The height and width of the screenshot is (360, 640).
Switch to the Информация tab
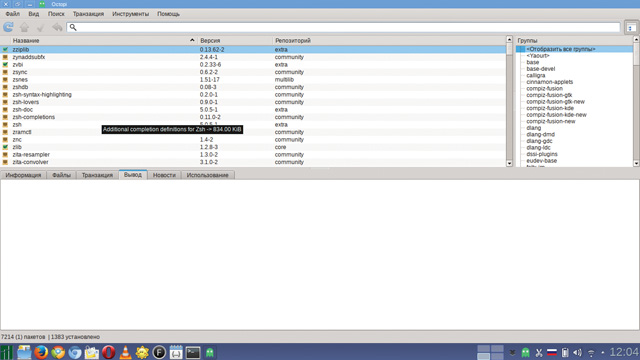(23, 175)
